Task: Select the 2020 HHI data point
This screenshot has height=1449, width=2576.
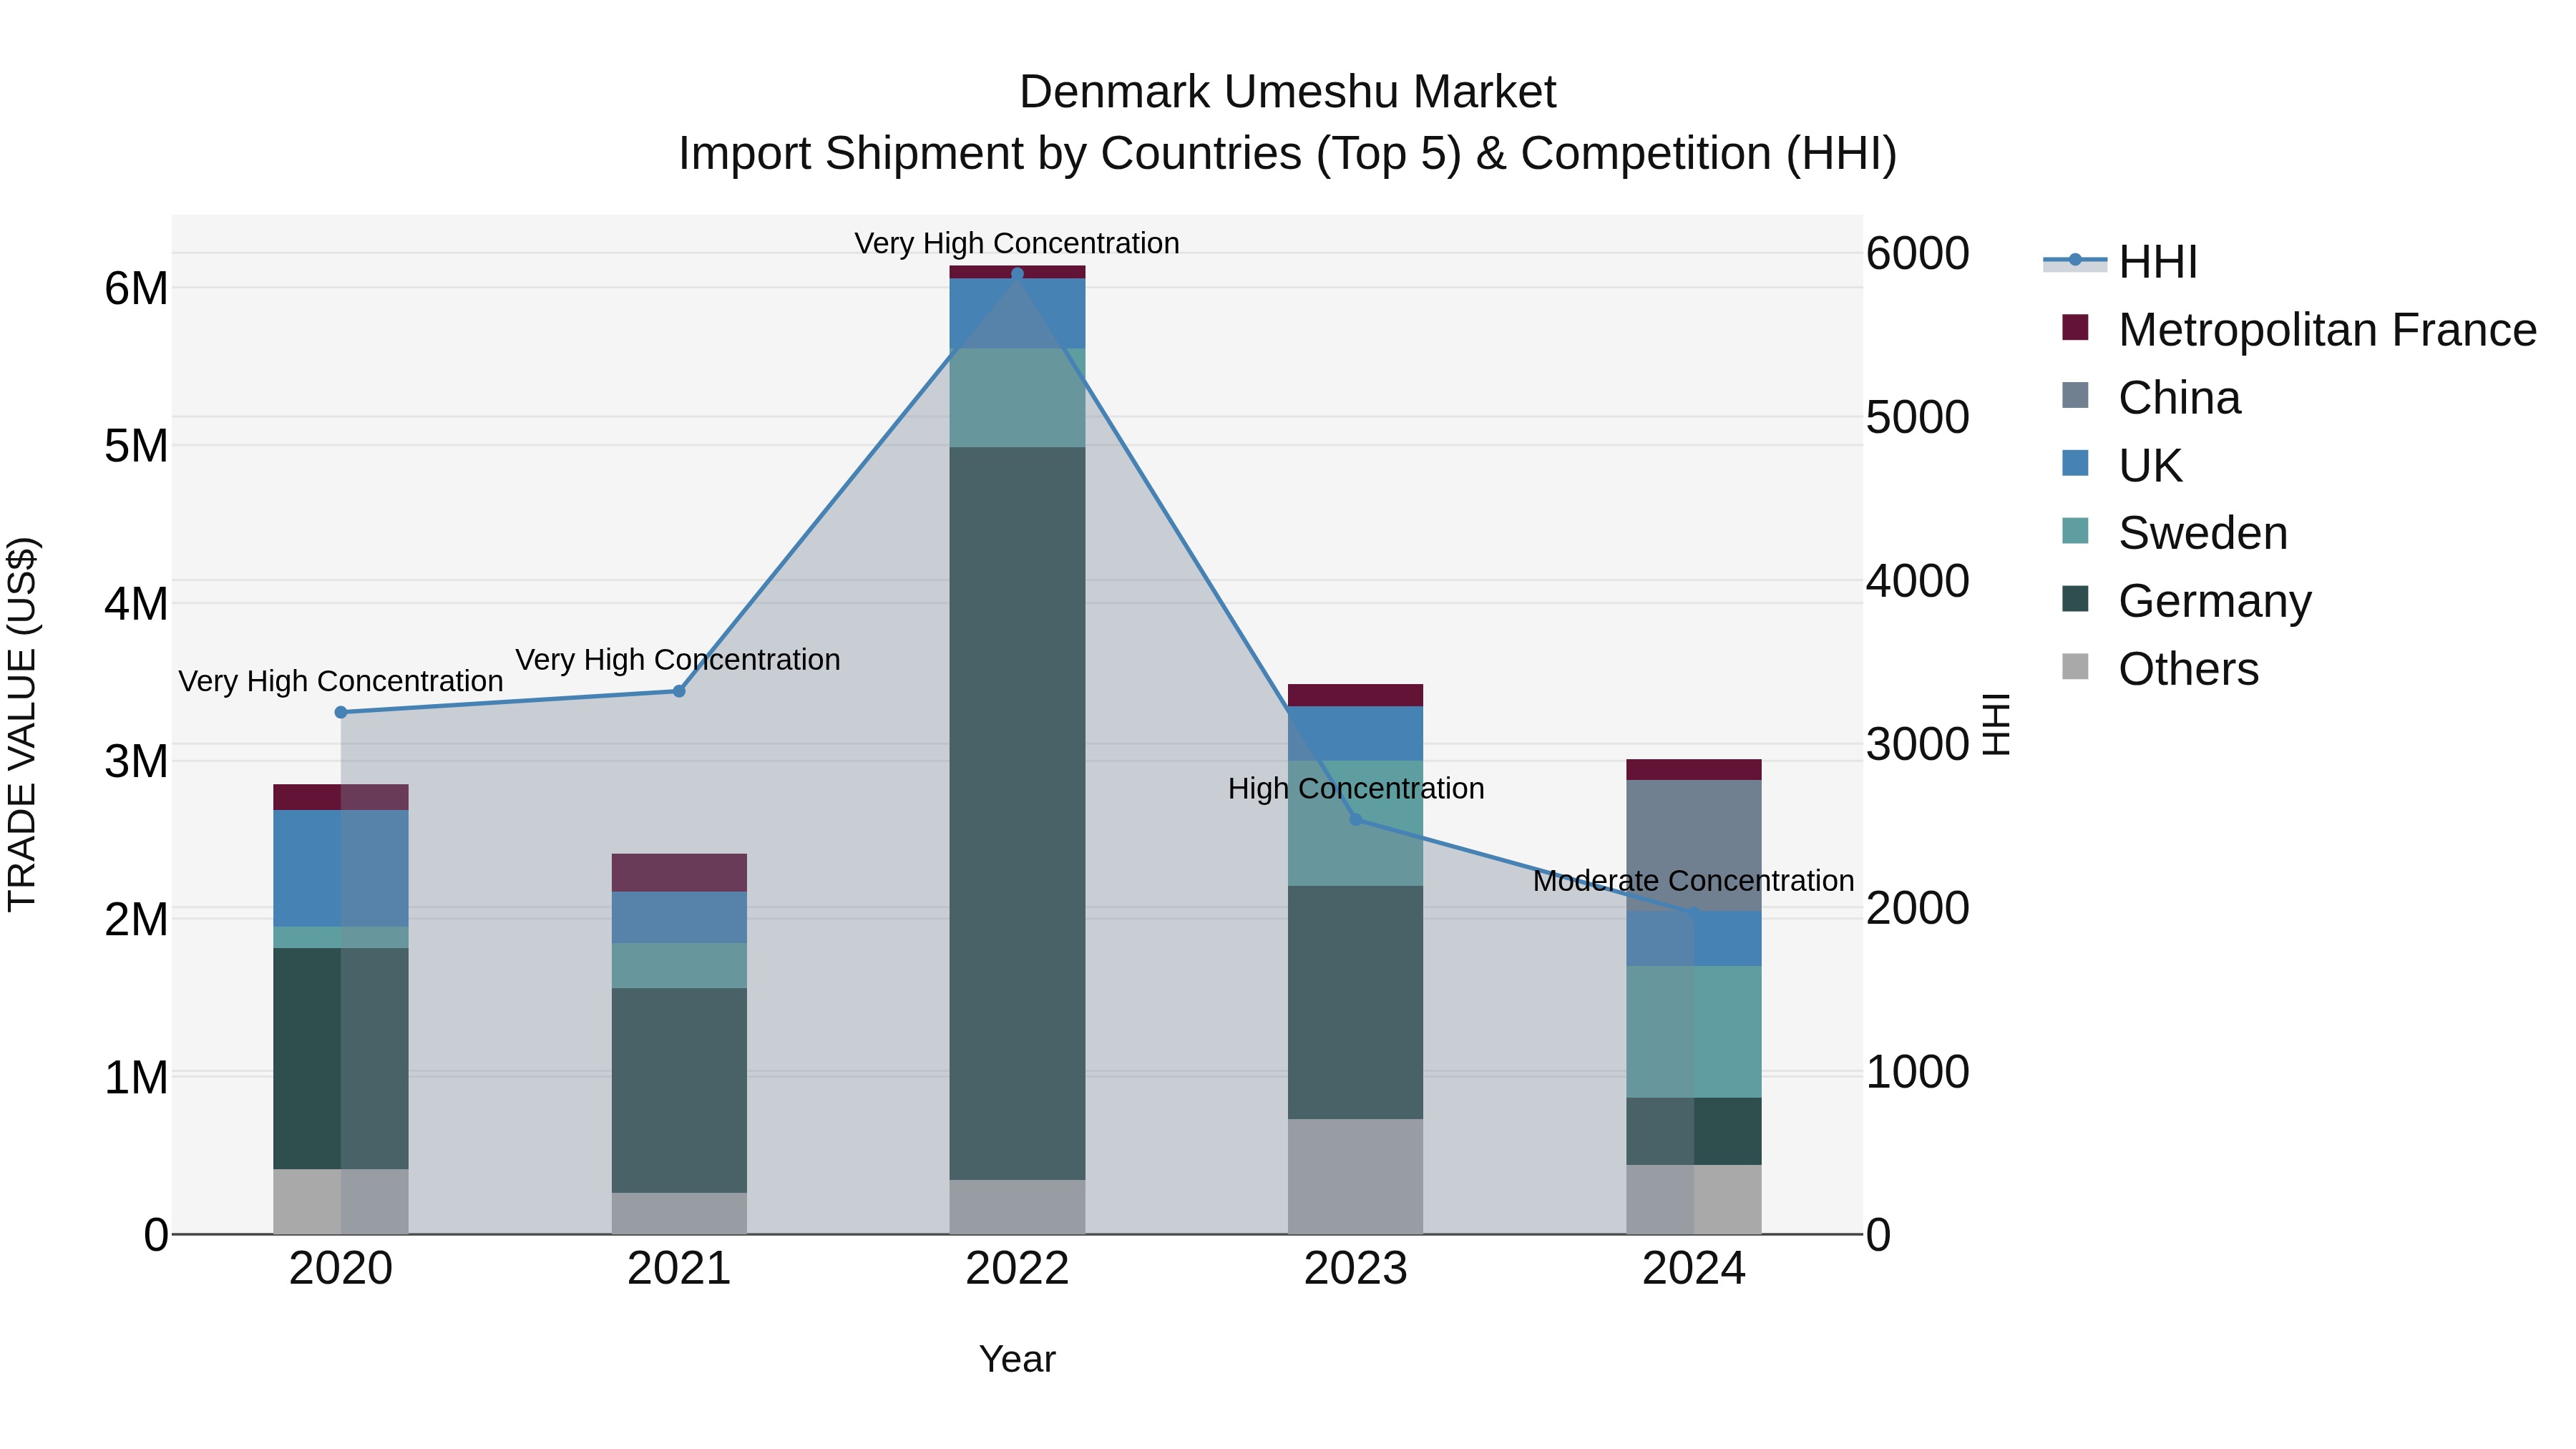Action: coord(341,712)
